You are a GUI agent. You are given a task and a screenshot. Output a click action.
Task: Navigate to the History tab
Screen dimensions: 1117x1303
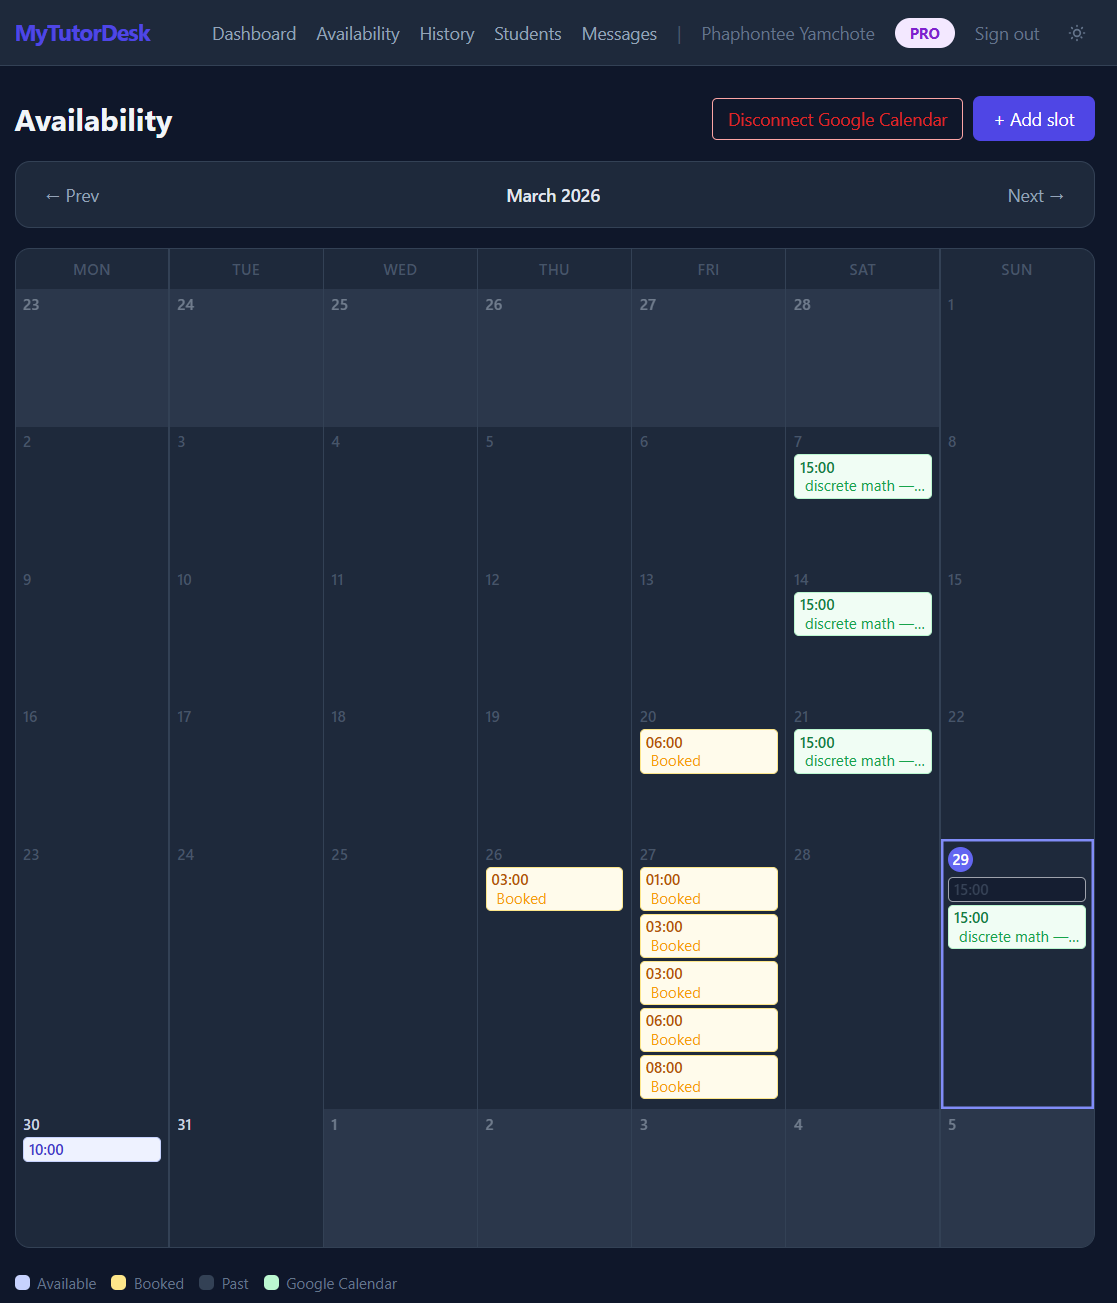pyautogui.click(x=446, y=33)
